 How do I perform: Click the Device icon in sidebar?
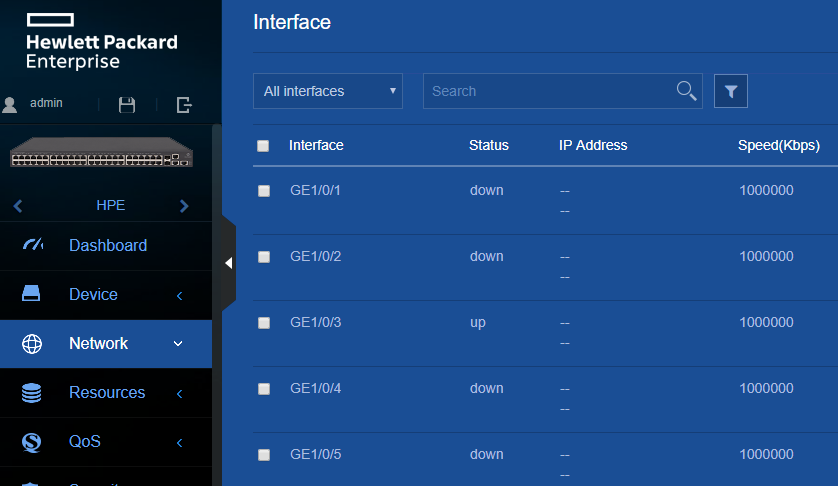point(31,294)
